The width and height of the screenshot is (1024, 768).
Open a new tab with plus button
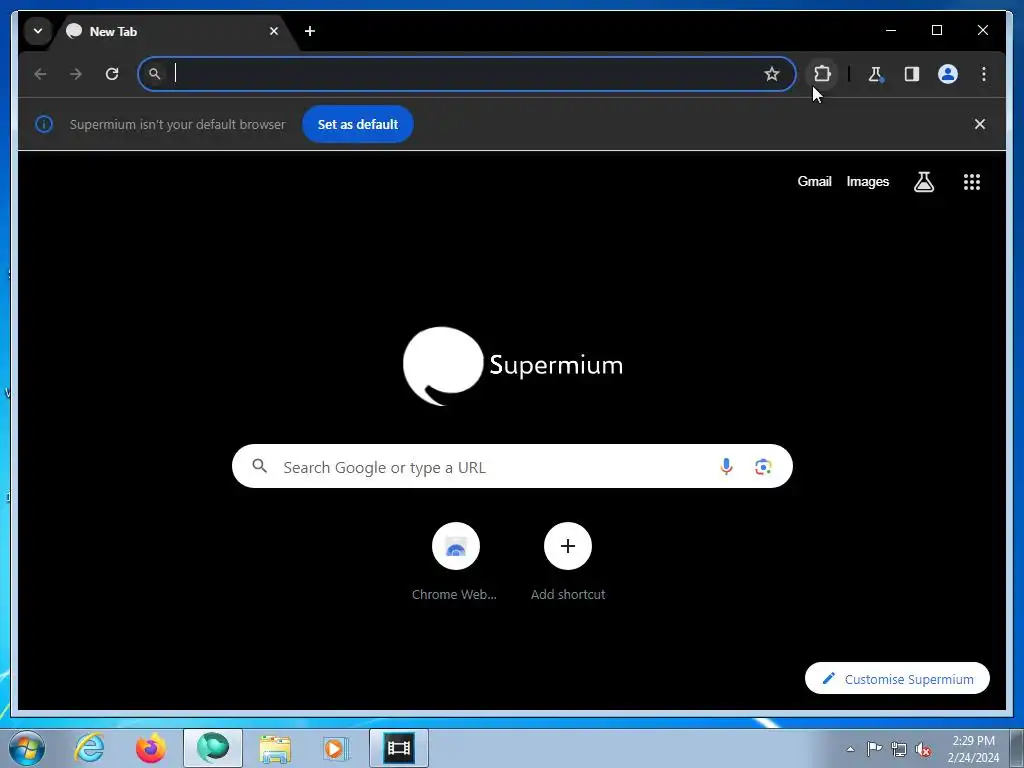[310, 31]
